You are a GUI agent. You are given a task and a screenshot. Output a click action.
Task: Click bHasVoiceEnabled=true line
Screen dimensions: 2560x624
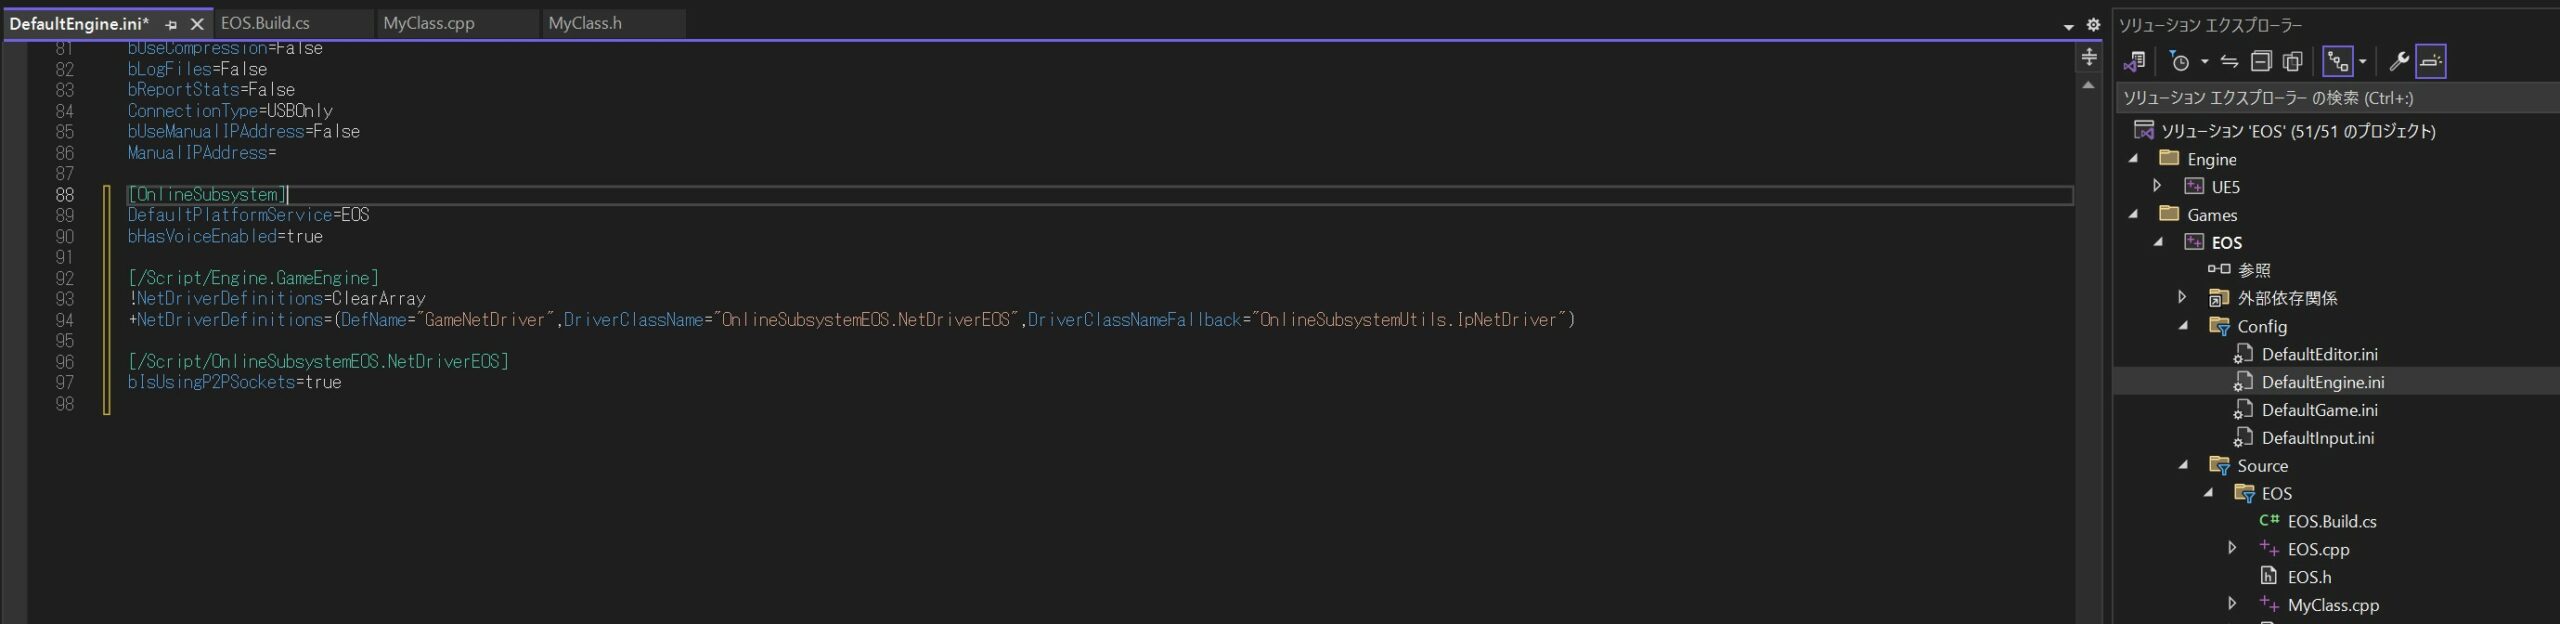click(225, 236)
